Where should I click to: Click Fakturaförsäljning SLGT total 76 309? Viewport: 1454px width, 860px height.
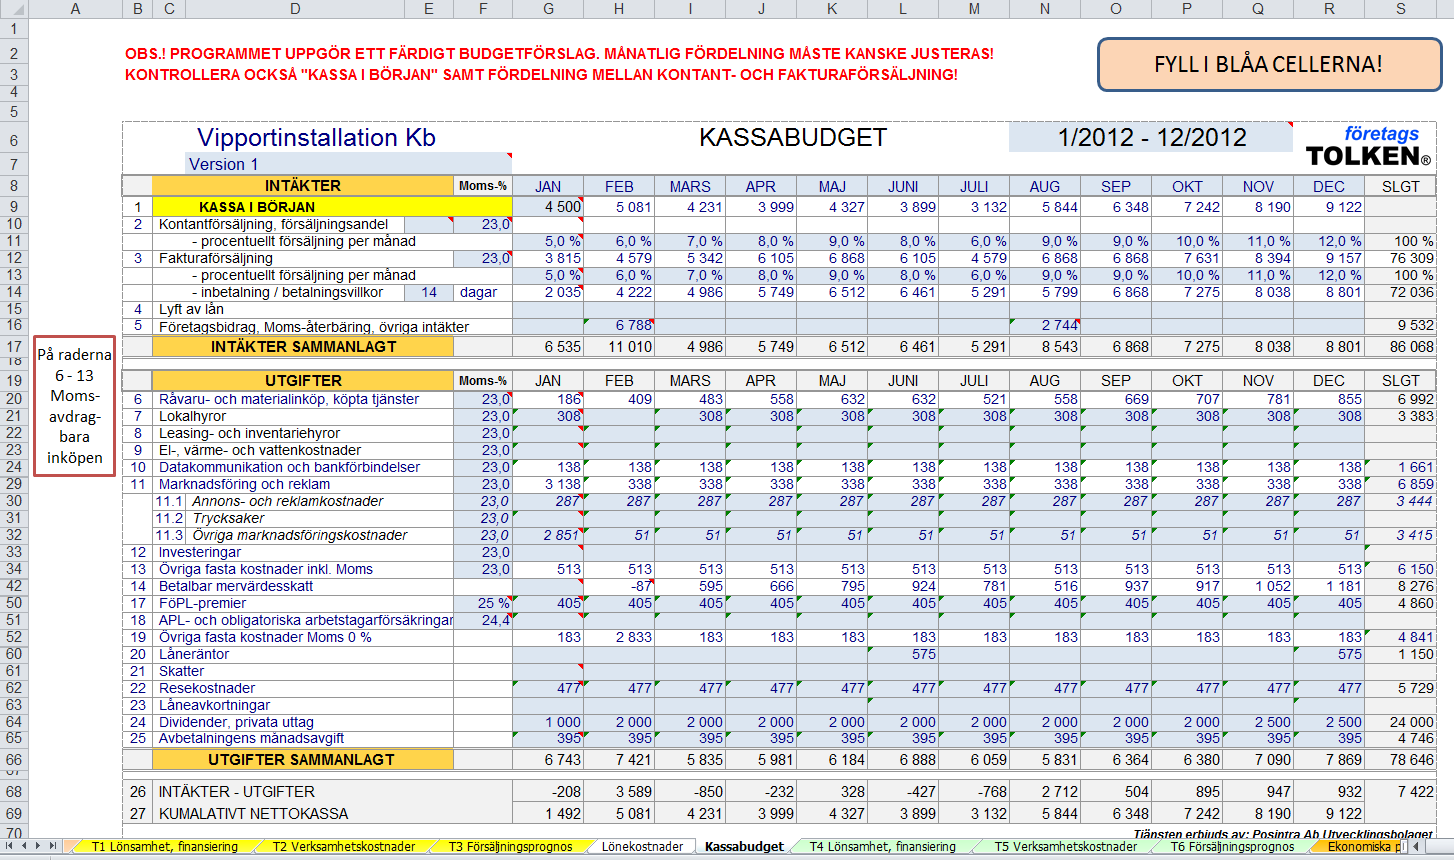pyautogui.click(x=1400, y=258)
